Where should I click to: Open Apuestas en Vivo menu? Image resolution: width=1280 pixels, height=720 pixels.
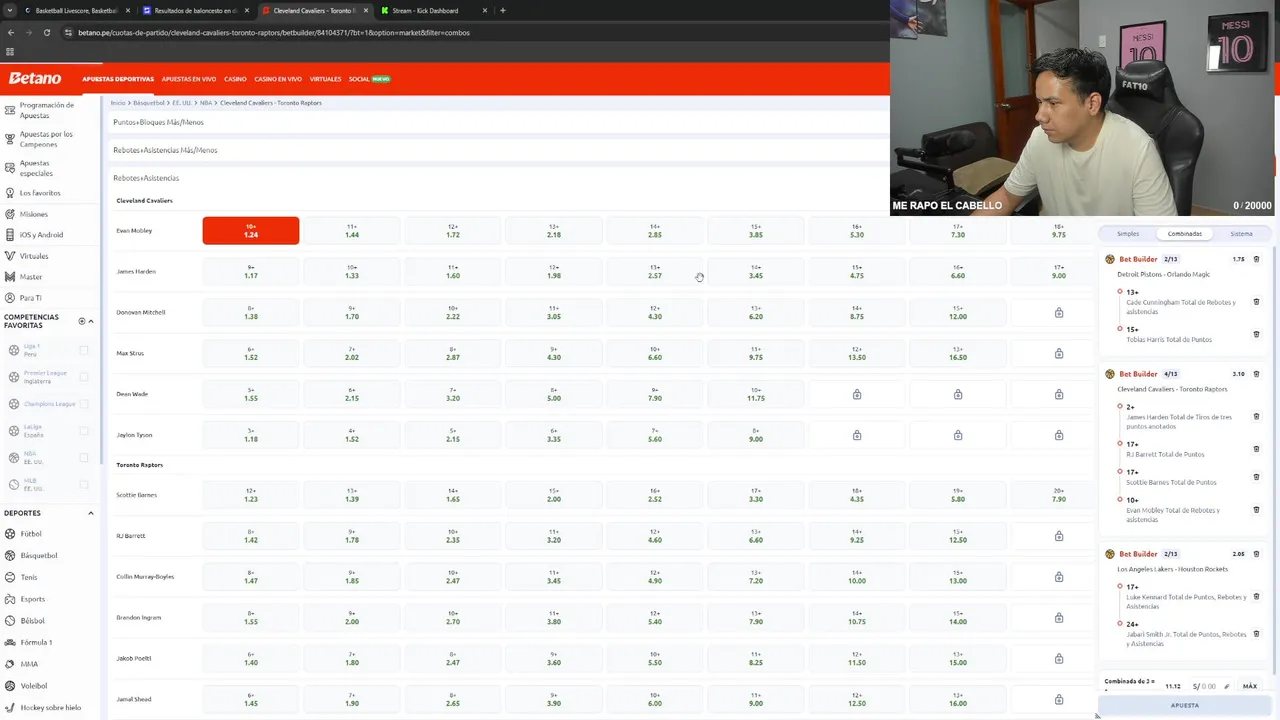[x=189, y=79]
